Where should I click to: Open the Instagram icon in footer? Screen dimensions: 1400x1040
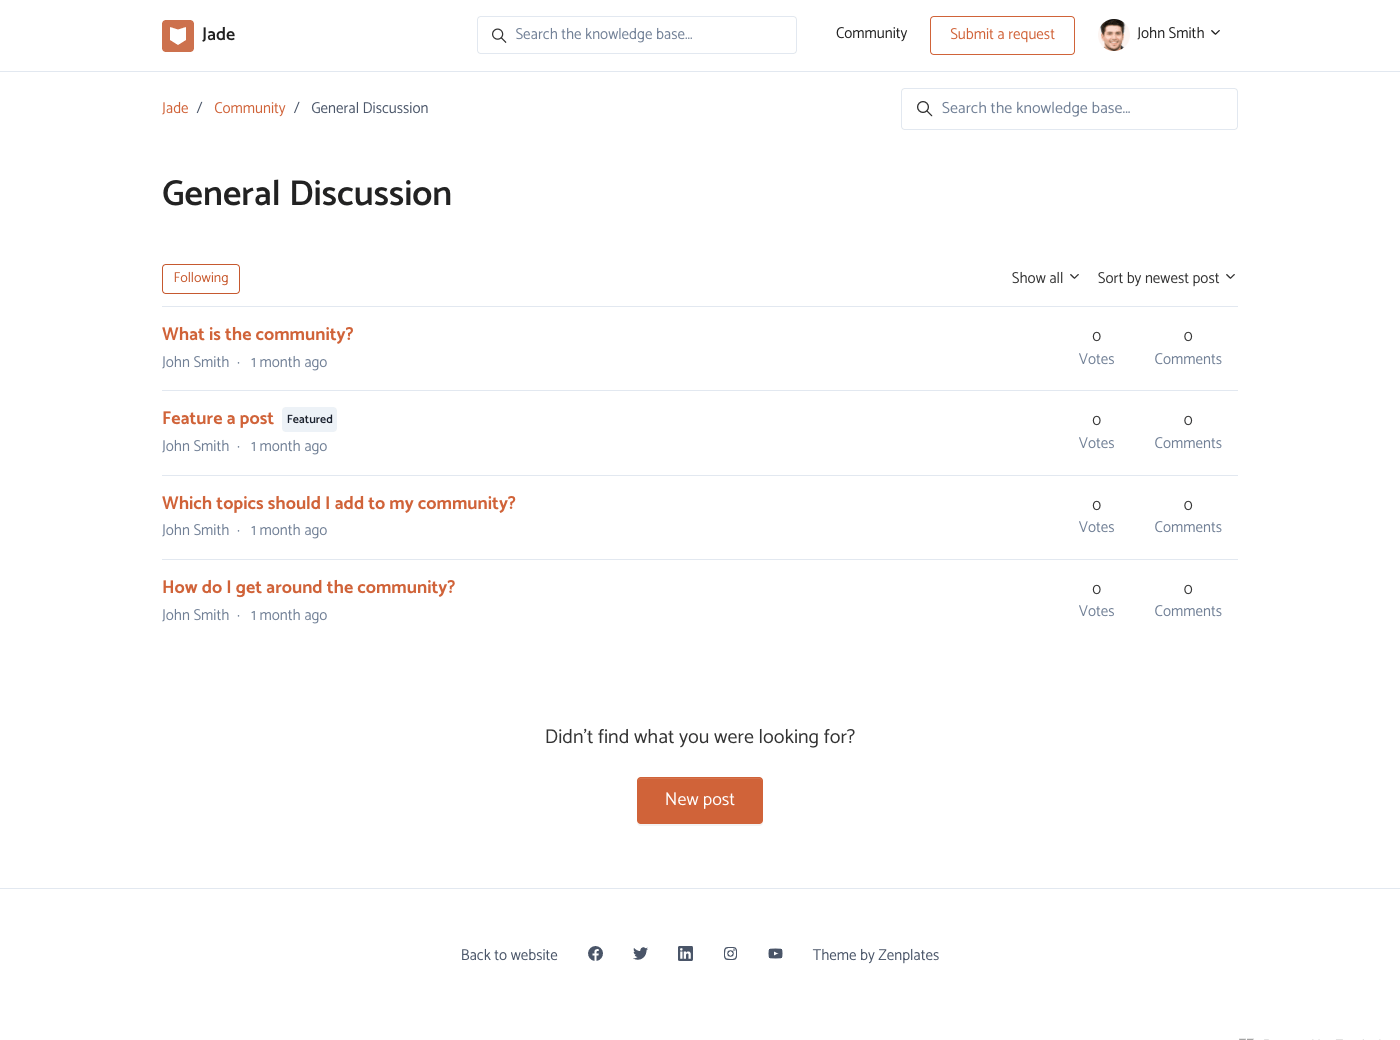[730, 954]
